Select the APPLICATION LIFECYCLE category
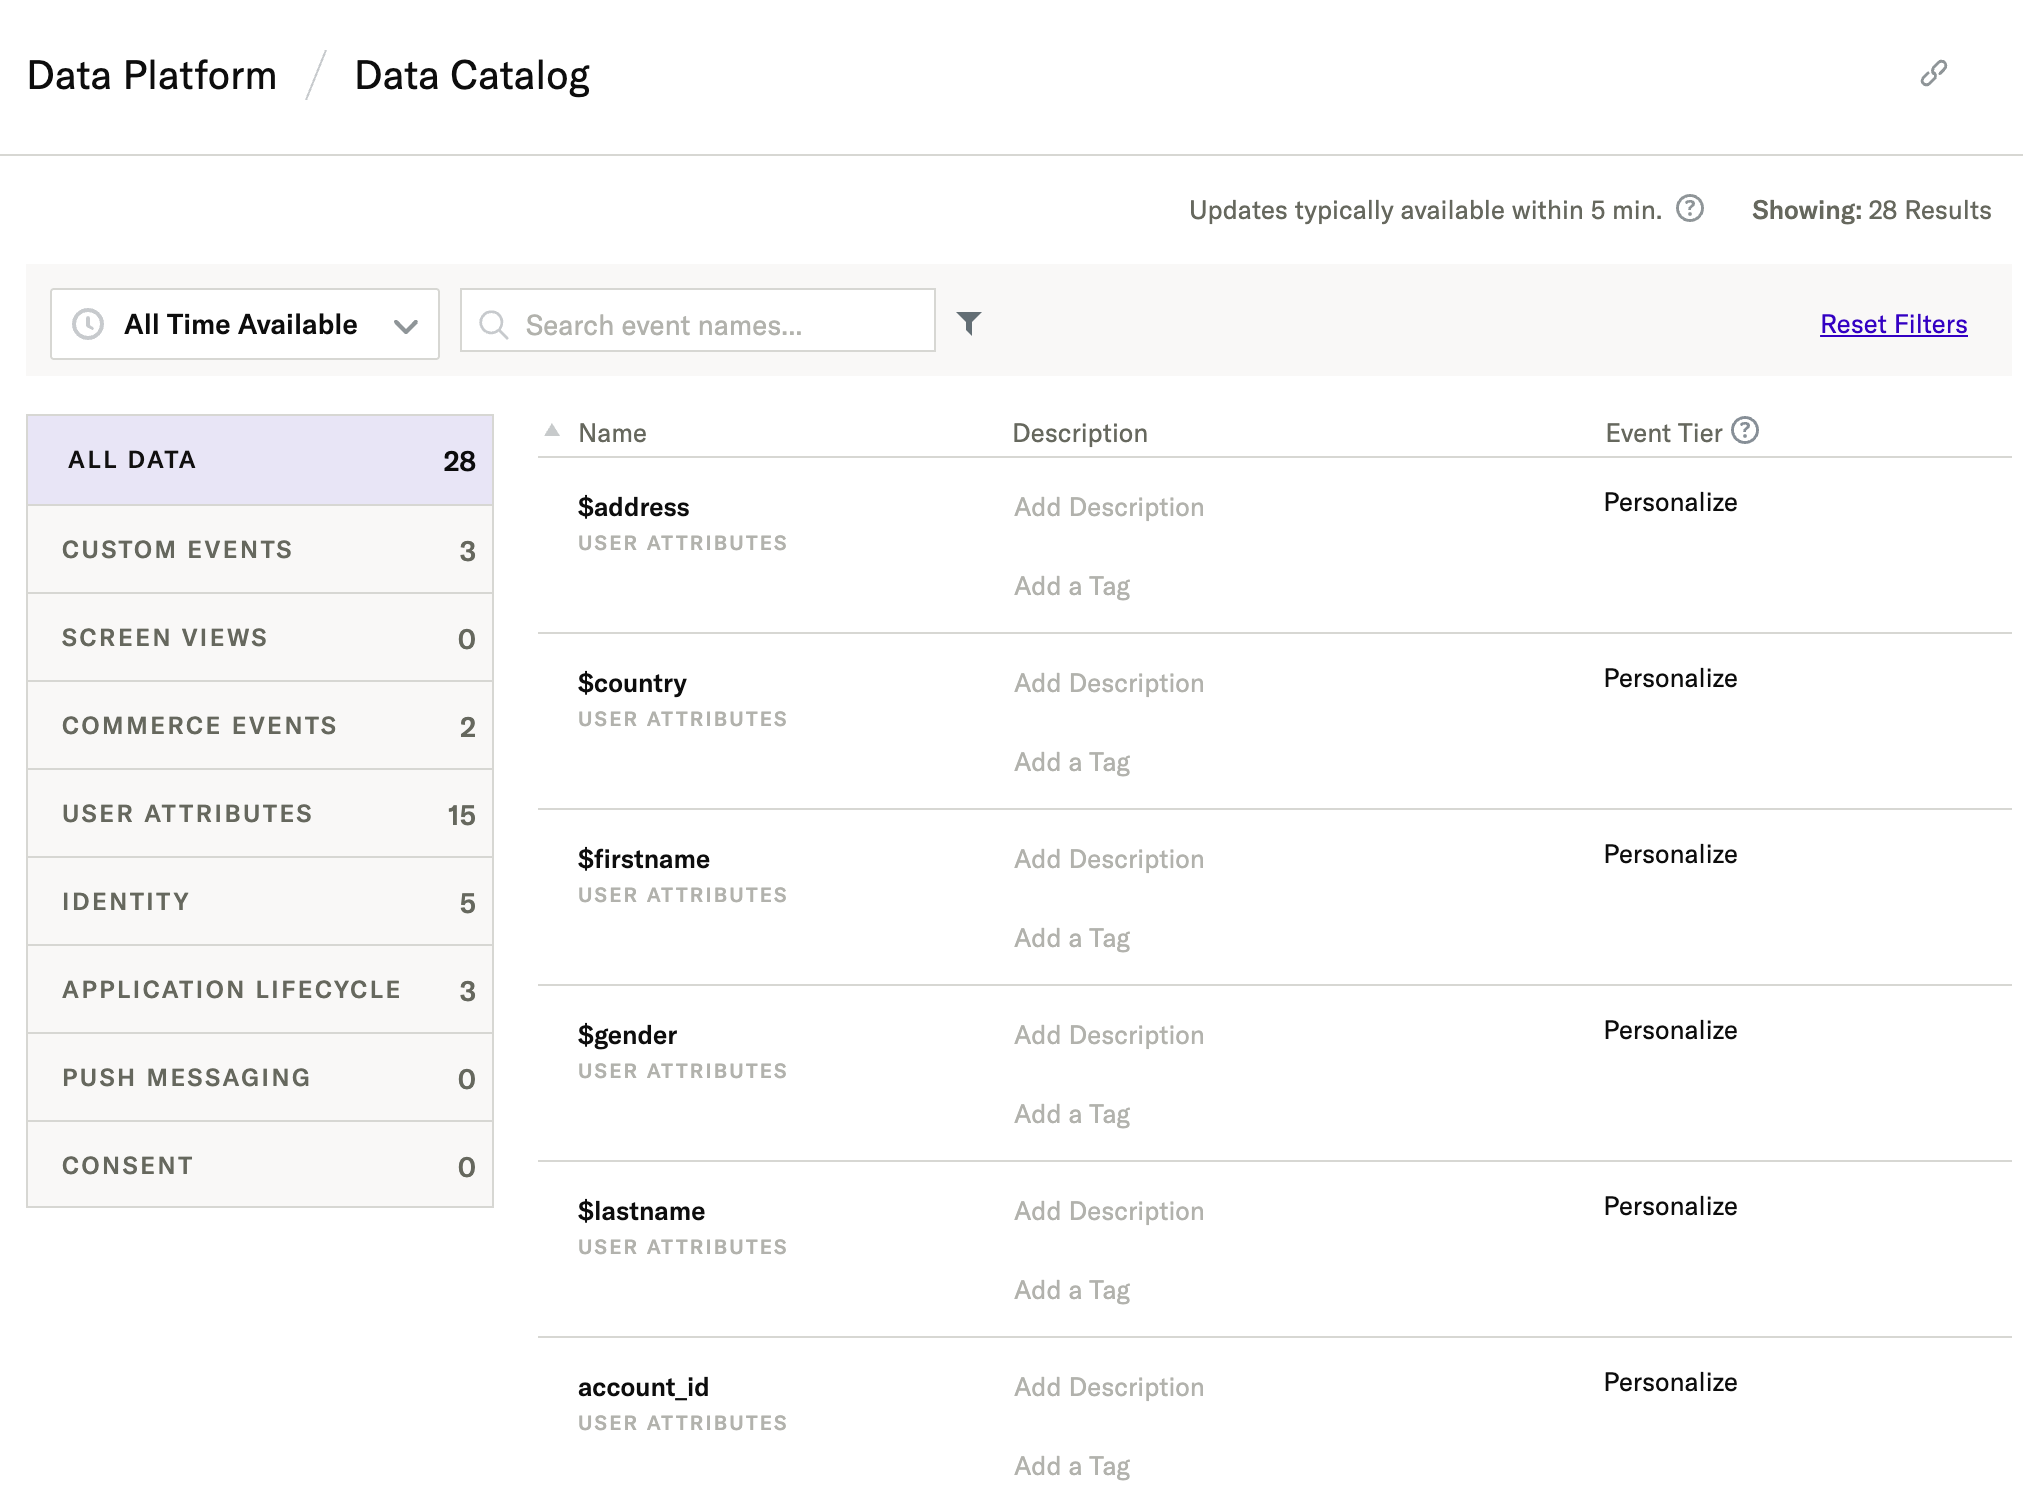This screenshot has height=1490, width=2023. tap(260, 989)
